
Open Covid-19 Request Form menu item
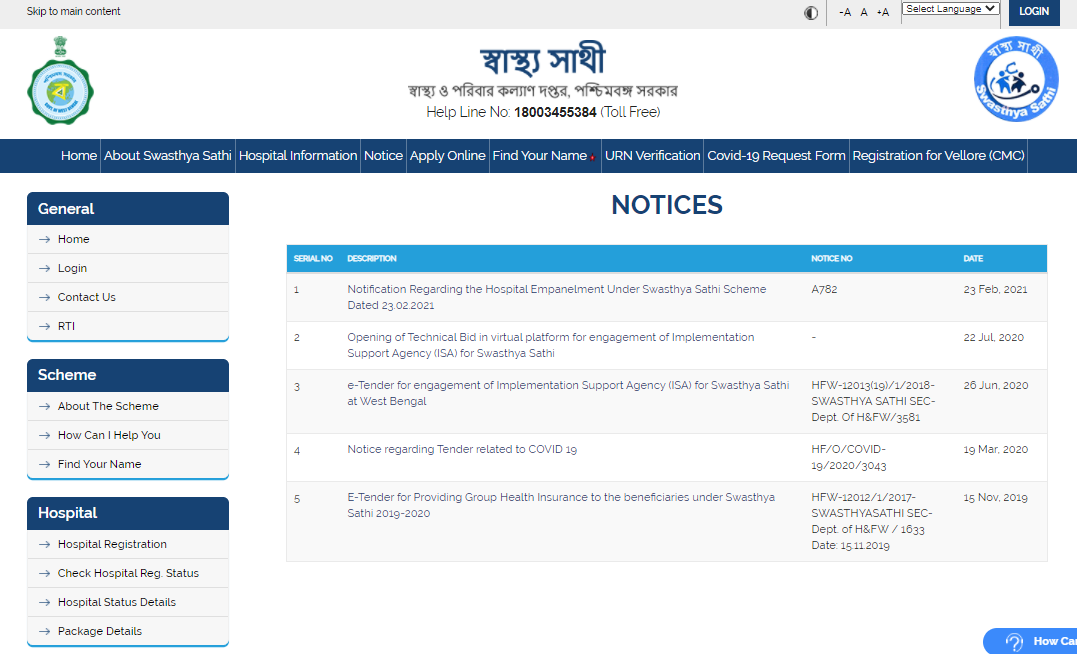776,156
